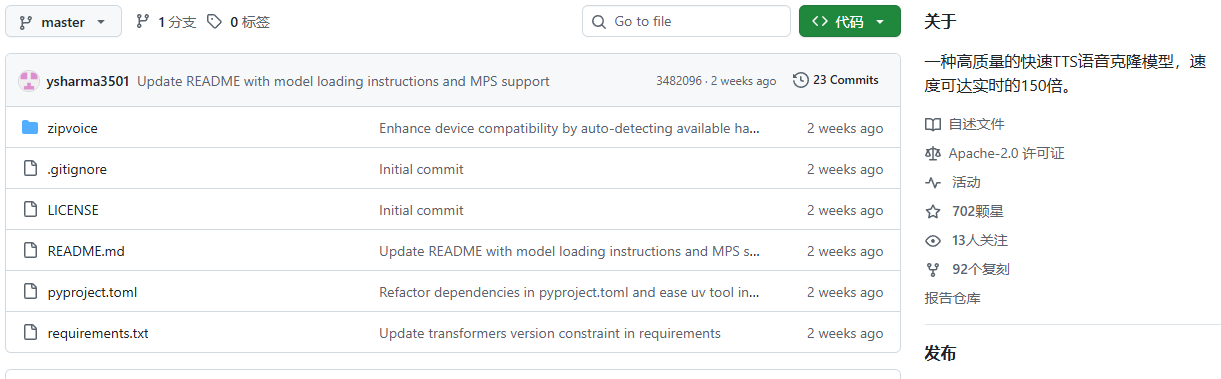Click the 关于 About heading

941,21
